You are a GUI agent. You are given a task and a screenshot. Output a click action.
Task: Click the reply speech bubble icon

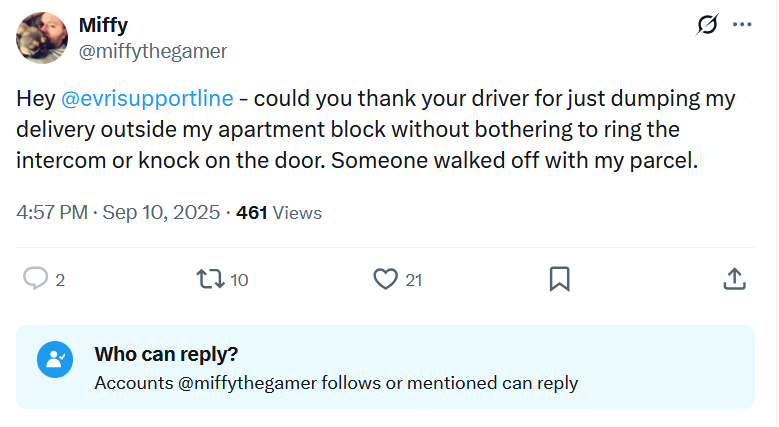point(36,279)
